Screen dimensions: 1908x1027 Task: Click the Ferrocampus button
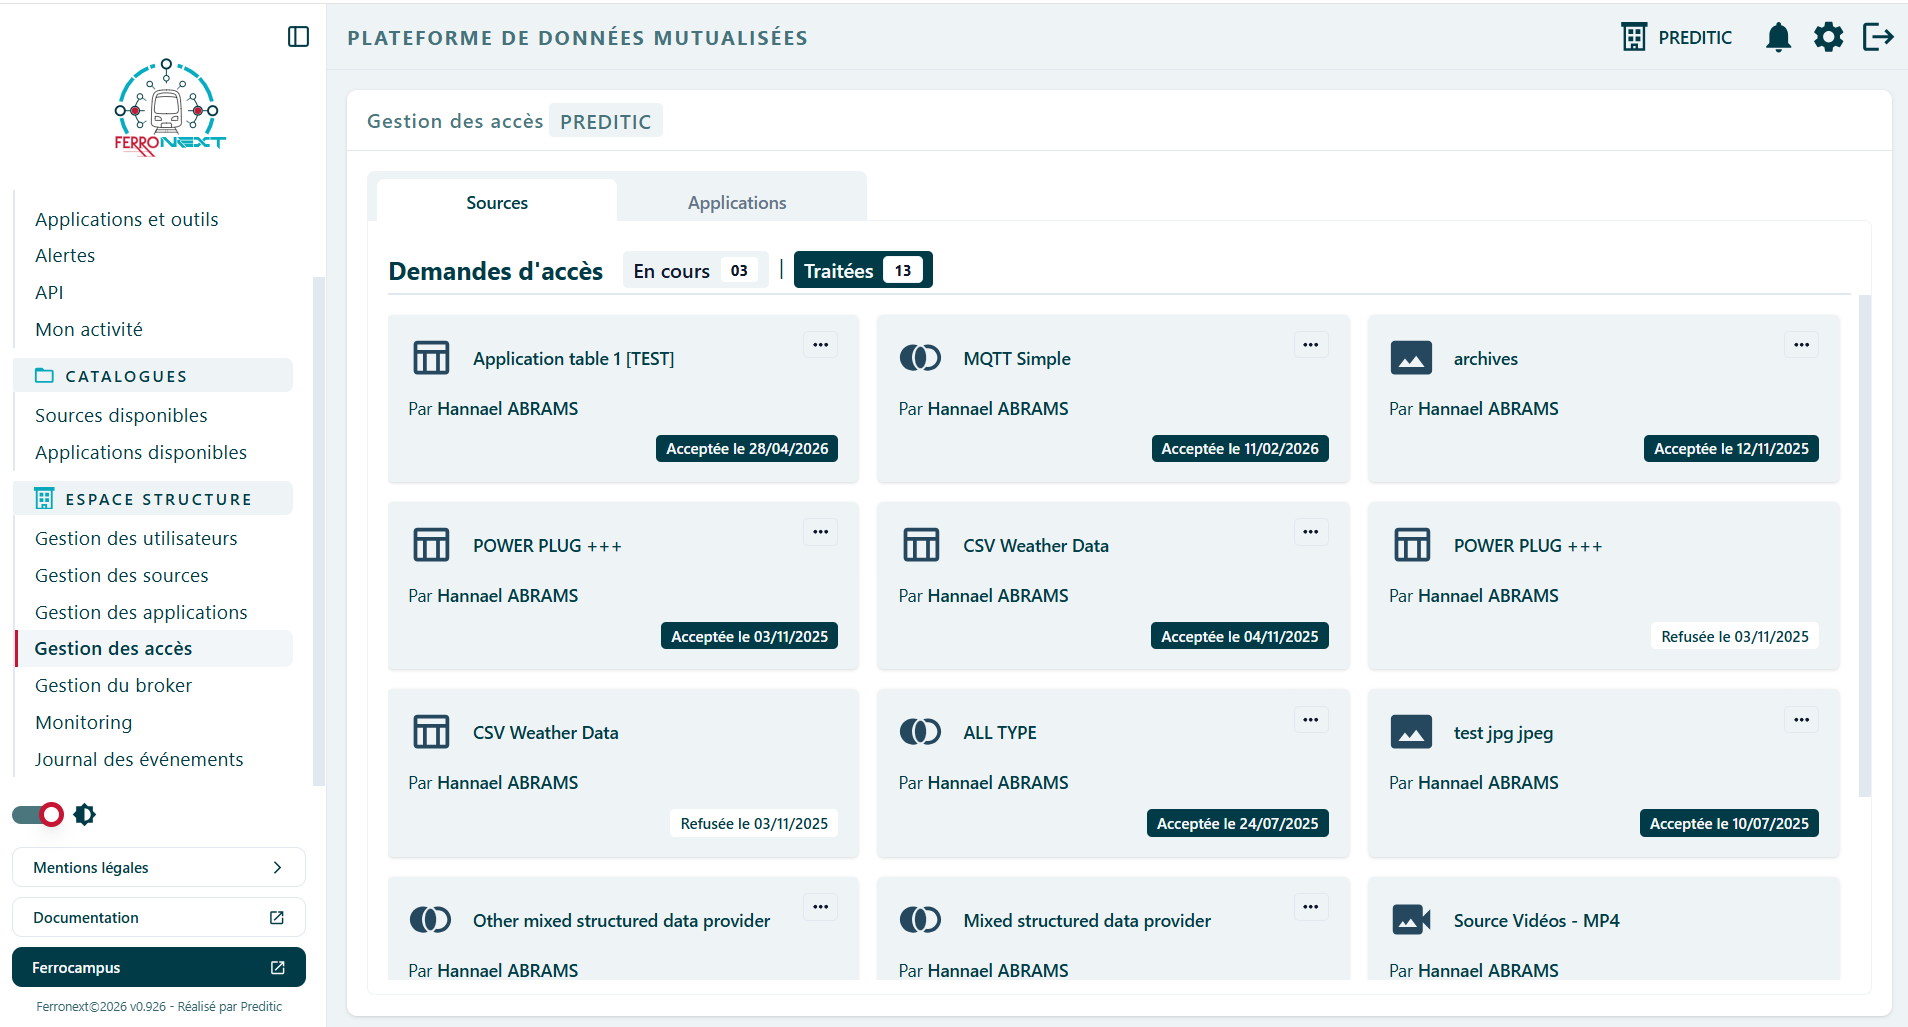pos(159,967)
